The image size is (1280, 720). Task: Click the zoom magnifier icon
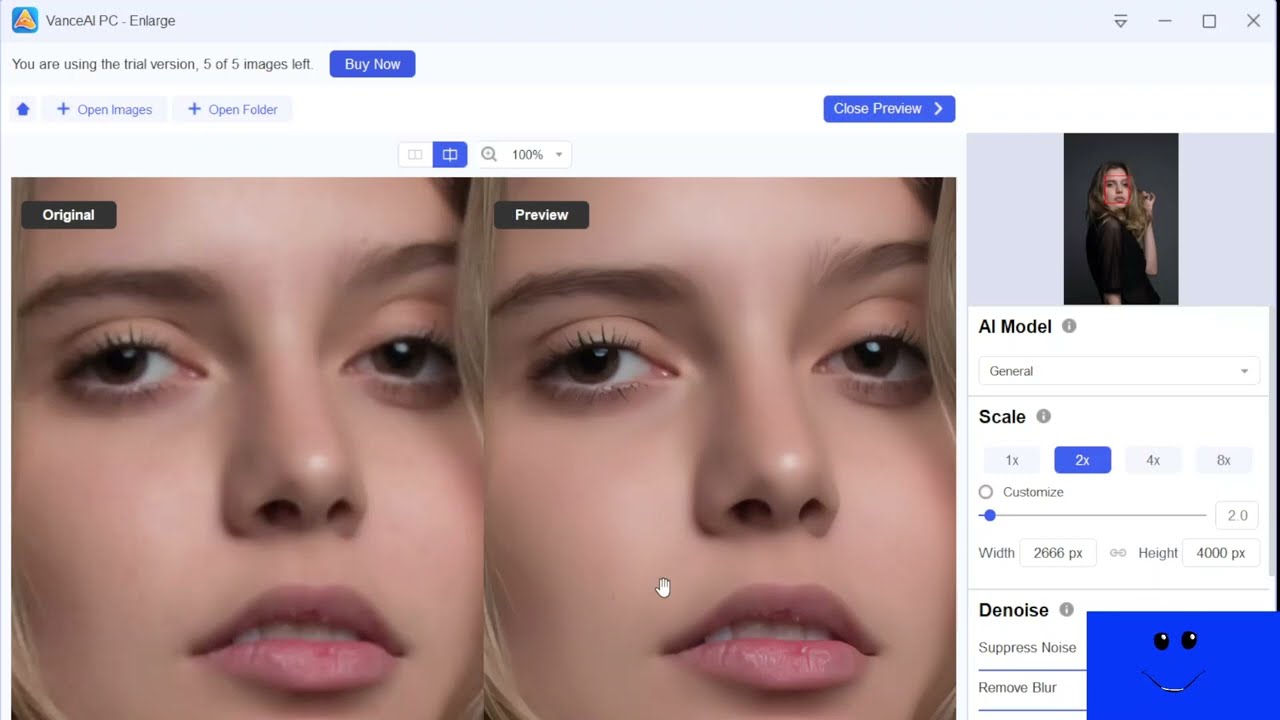[x=489, y=154]
